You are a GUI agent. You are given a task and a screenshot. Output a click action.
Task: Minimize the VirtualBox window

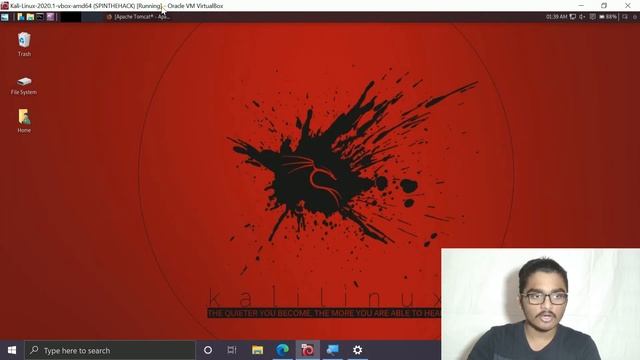tap(581, 6)
